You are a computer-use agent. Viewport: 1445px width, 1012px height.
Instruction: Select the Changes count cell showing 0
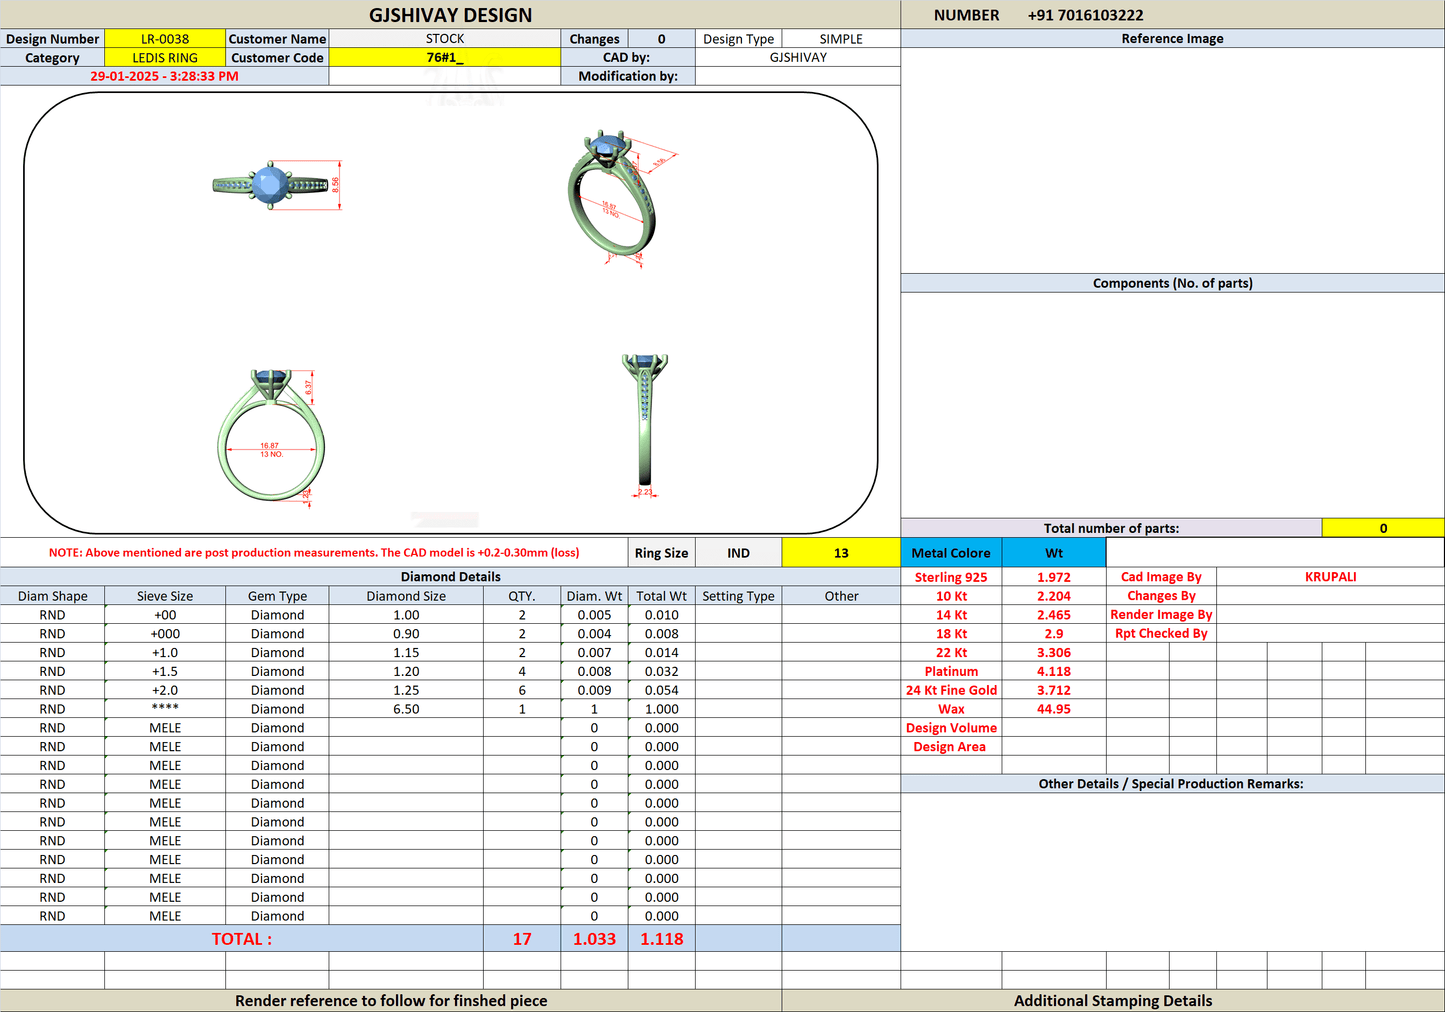click(x=661, y=39)
